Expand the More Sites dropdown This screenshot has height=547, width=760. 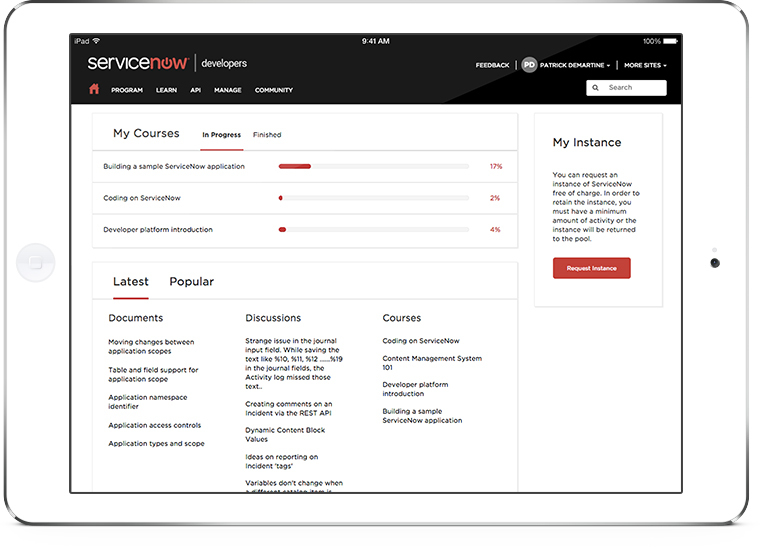click(x=645, y=65)
